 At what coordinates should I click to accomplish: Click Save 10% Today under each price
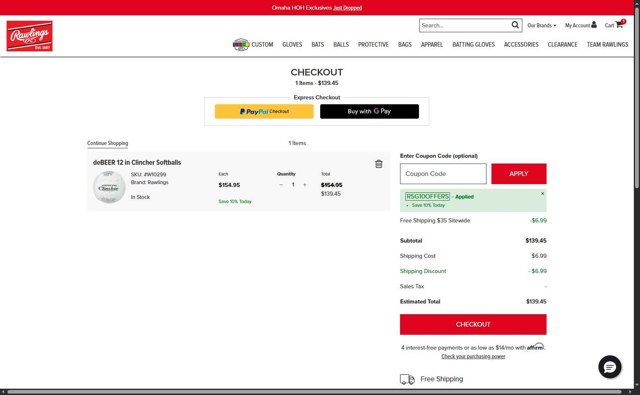coord(235,202)
